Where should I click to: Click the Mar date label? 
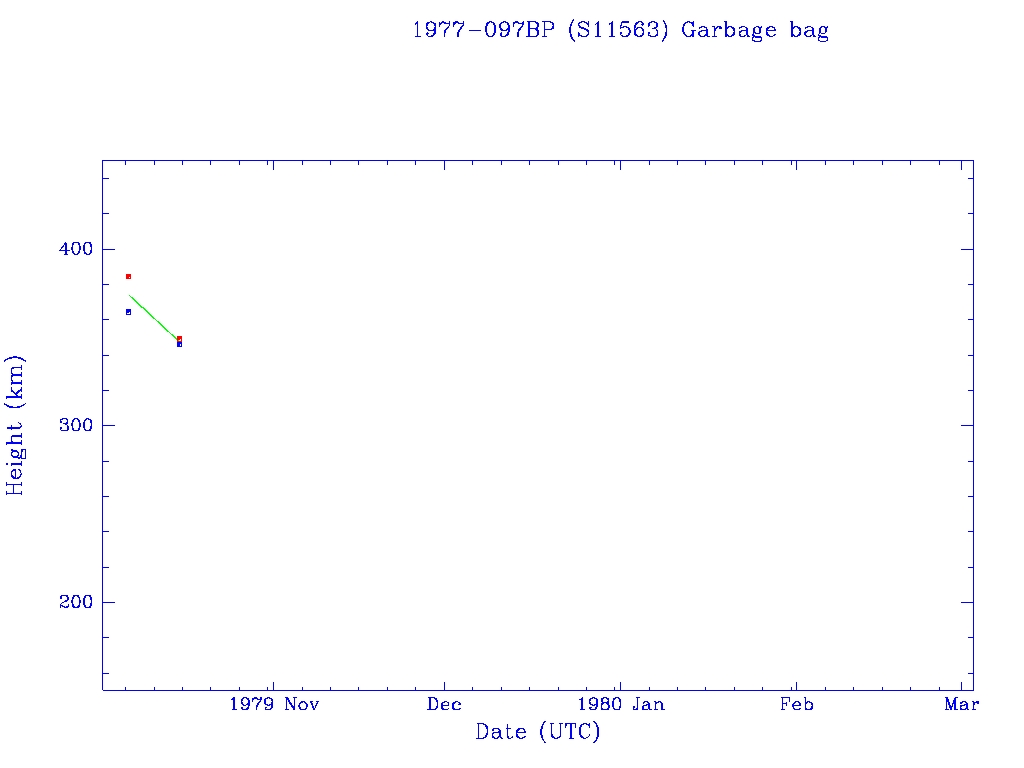[x=962, y=705]
